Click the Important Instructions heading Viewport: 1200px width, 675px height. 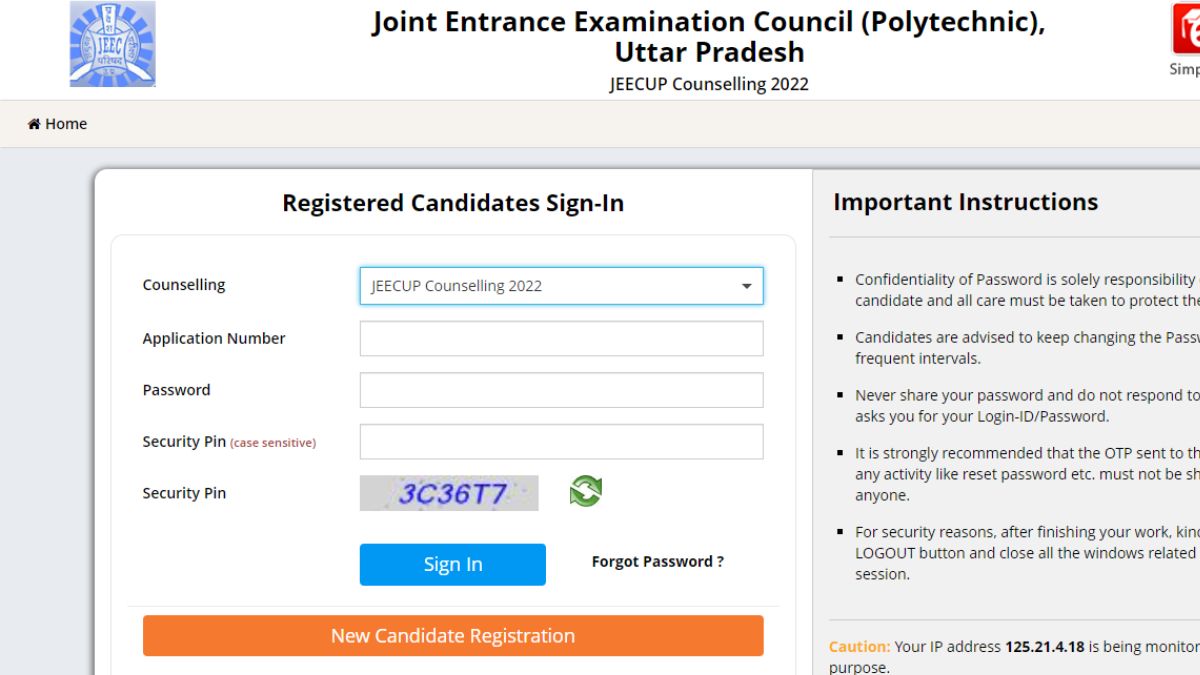[965, 201]
